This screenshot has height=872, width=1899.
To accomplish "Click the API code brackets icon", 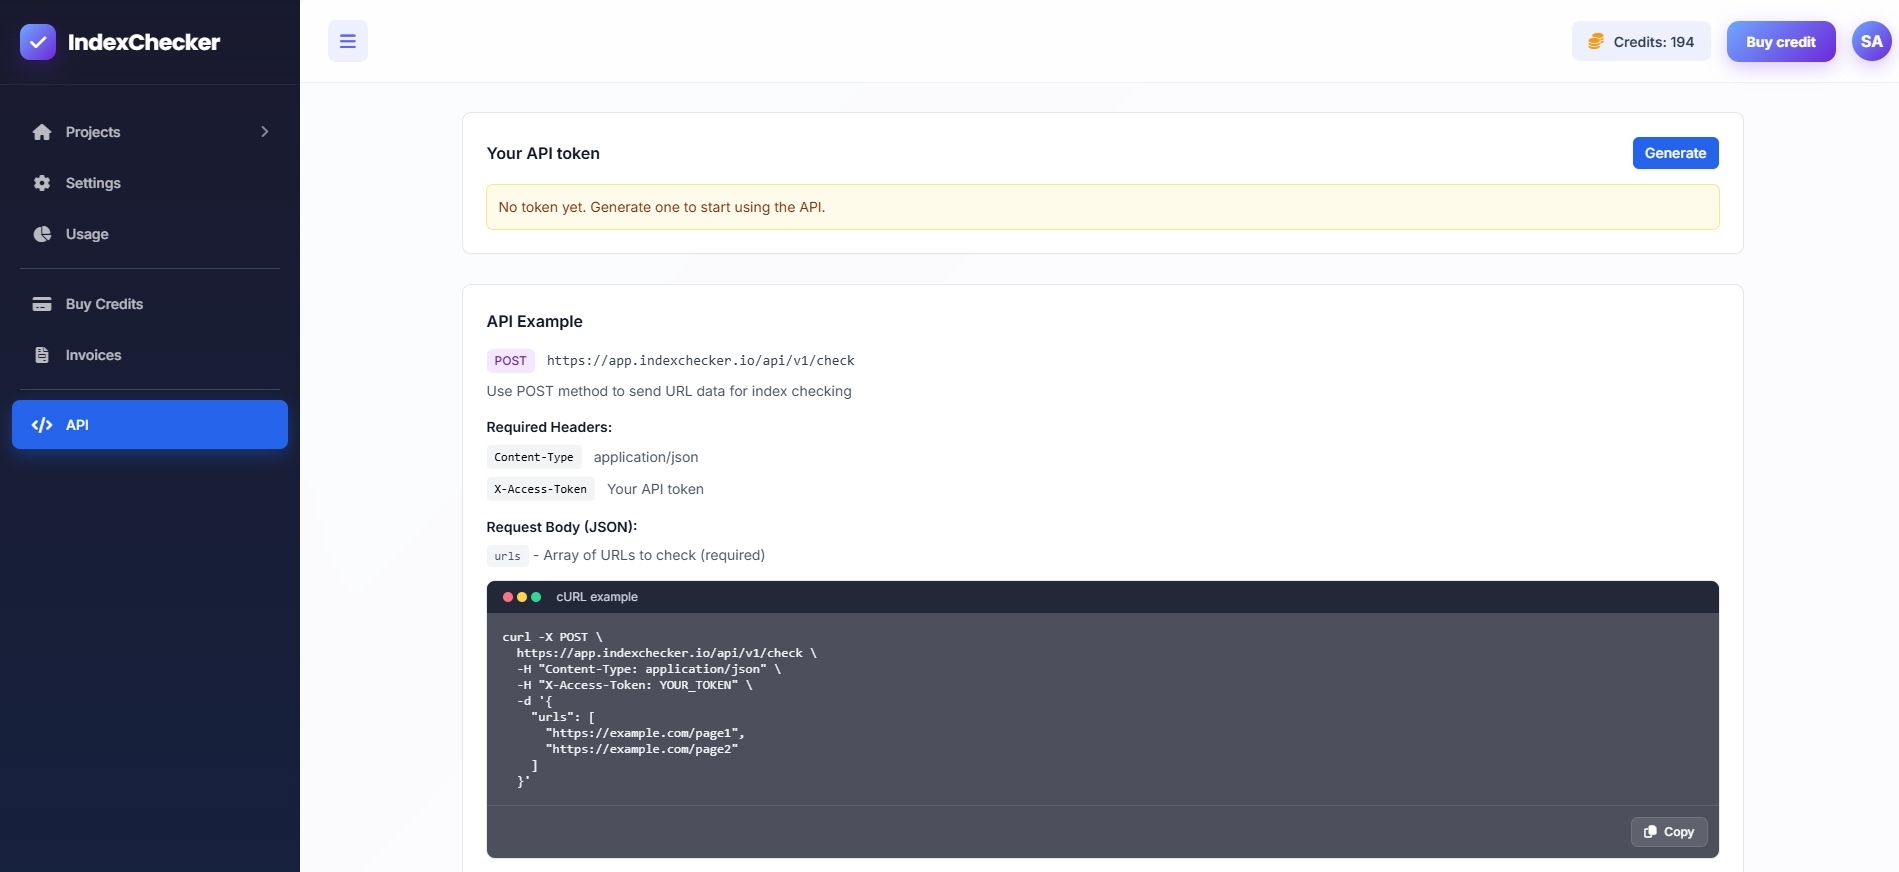I will tap(42, 425).
